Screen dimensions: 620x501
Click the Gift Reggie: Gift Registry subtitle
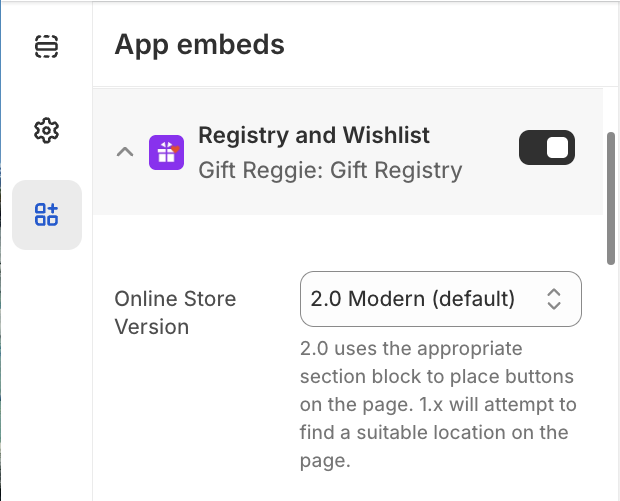click(330, 170)
